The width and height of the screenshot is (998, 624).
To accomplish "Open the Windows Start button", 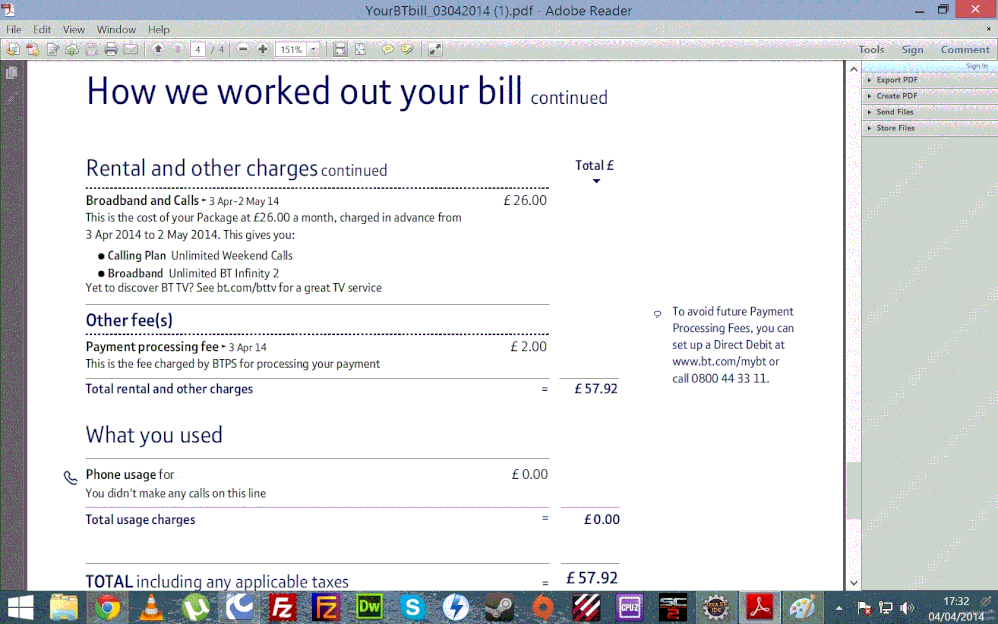I will 20,607.
